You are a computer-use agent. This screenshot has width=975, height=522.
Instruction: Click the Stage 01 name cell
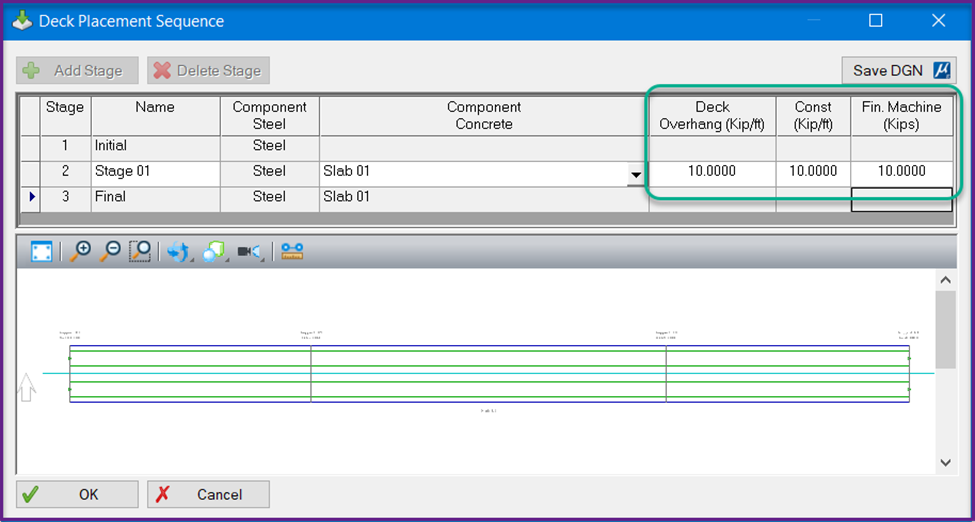pos(155,172)
